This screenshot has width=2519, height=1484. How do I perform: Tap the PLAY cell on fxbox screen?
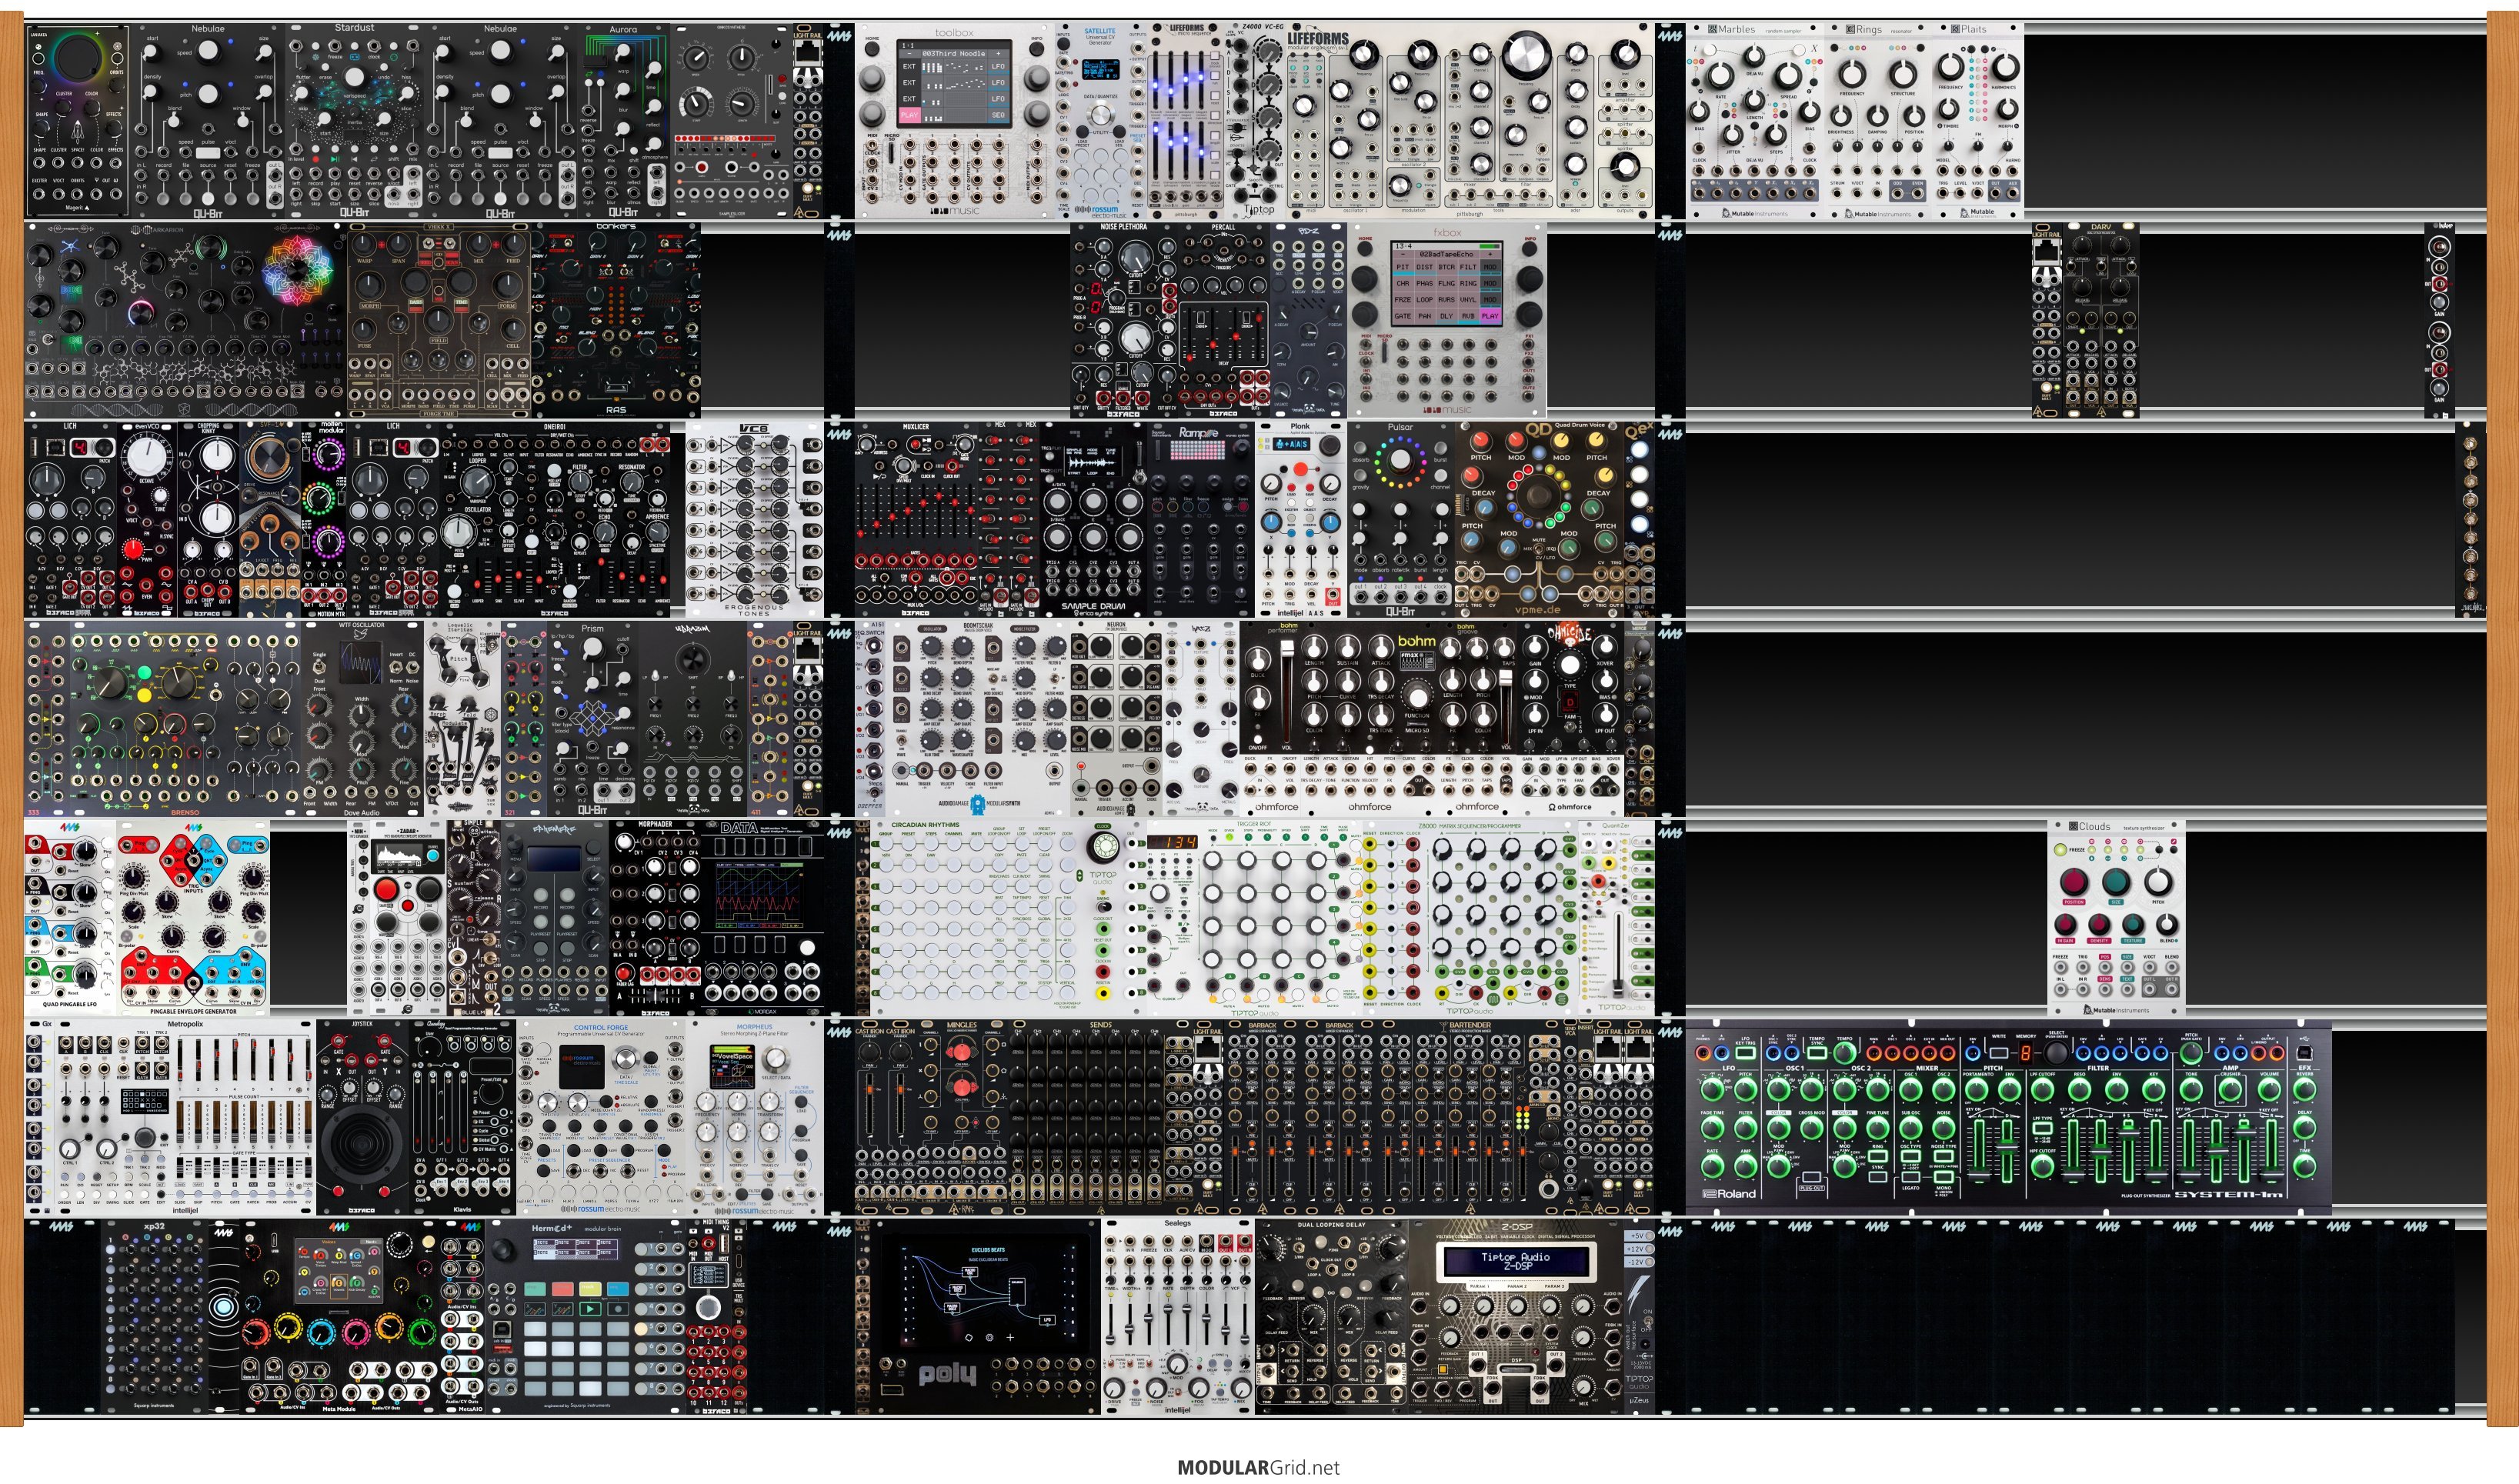pyautogui.click(x=1490, y=316)
